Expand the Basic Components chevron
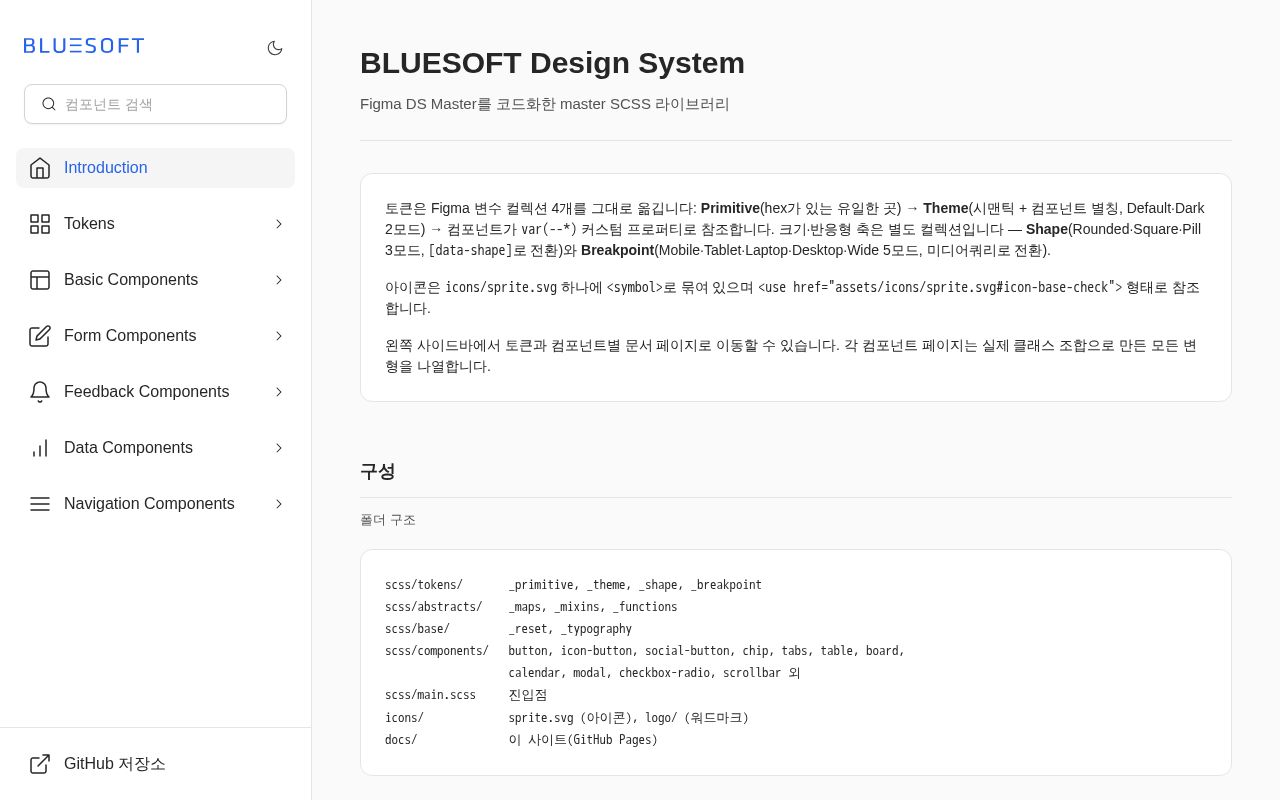1280x800 pixels. (x=279, y=280)
